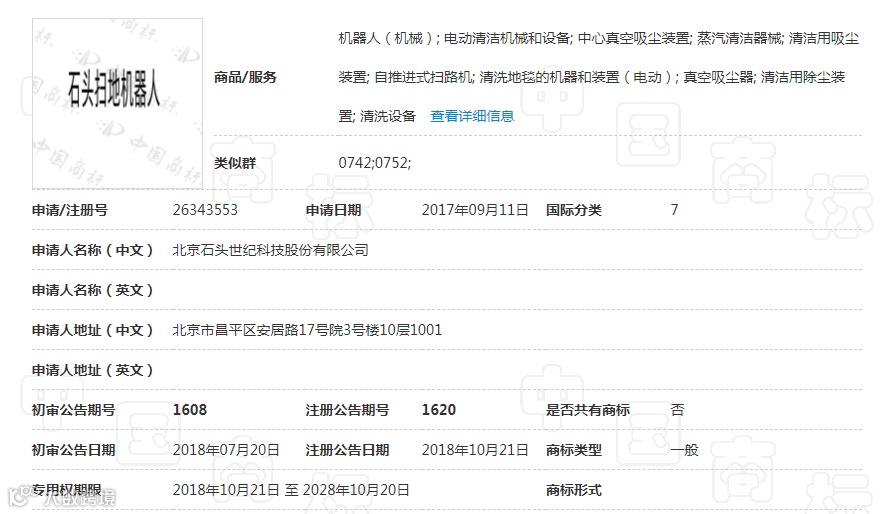Click the 申请人名称（英文） label
The height and width of the screenshot is (514, 886).
coord(93,290)
